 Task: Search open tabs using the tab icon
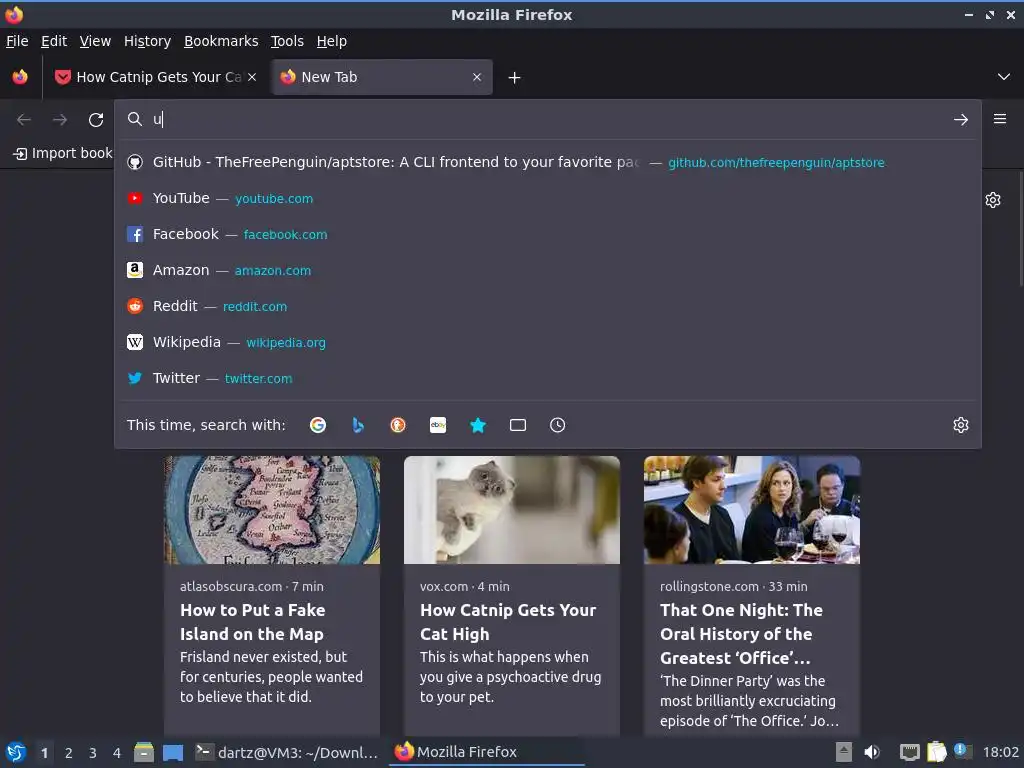[x=518, y=425]
